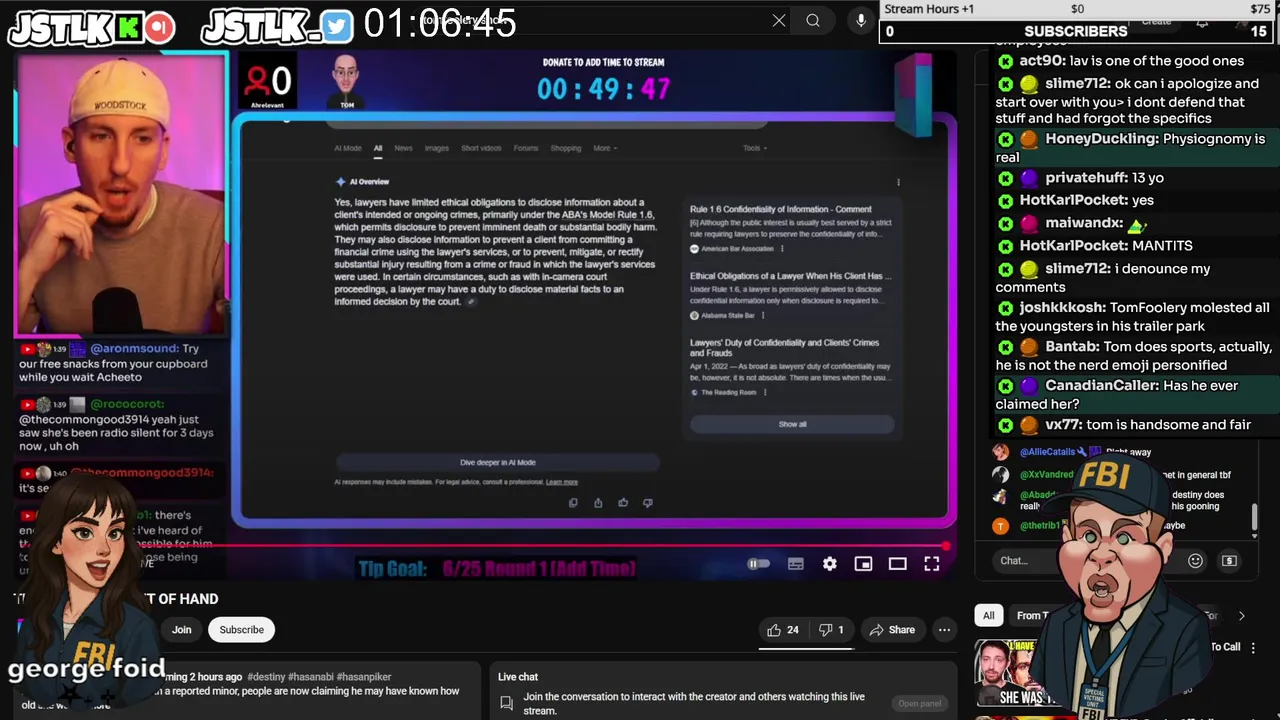Show next recommendation filter chips
Screen dimensions: 1280x720
[1241, 616]
